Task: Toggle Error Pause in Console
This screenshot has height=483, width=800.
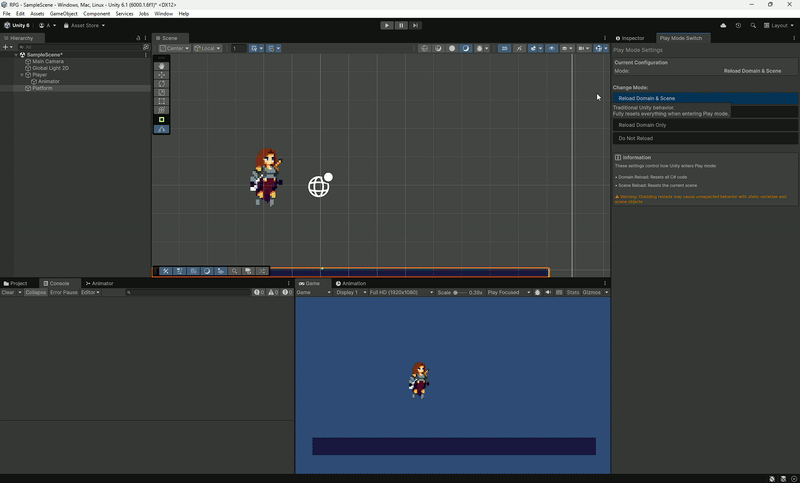Action: [x=64, y=293]
